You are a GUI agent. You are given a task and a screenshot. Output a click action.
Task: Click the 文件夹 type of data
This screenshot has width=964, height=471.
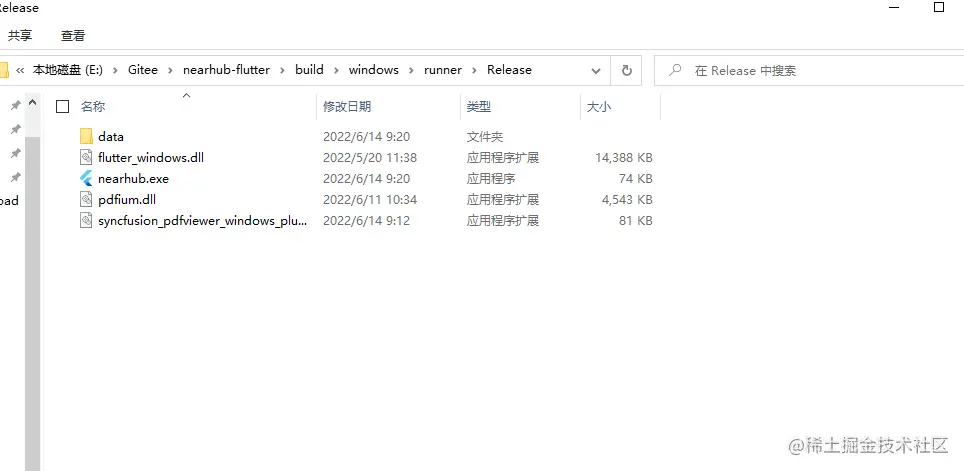point(484,137)
